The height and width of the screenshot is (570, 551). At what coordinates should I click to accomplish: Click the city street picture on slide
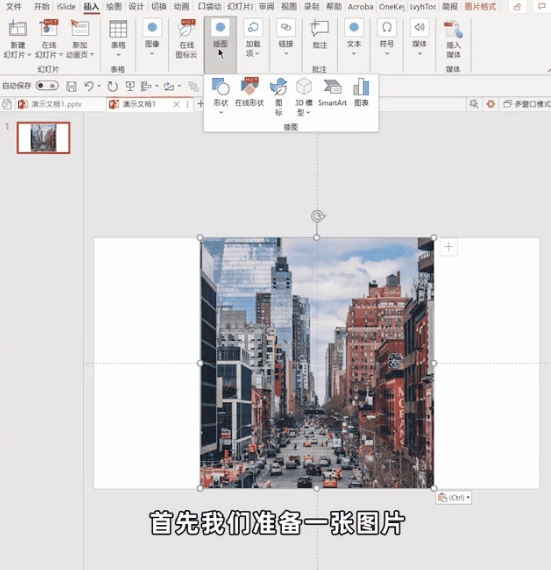317,363
